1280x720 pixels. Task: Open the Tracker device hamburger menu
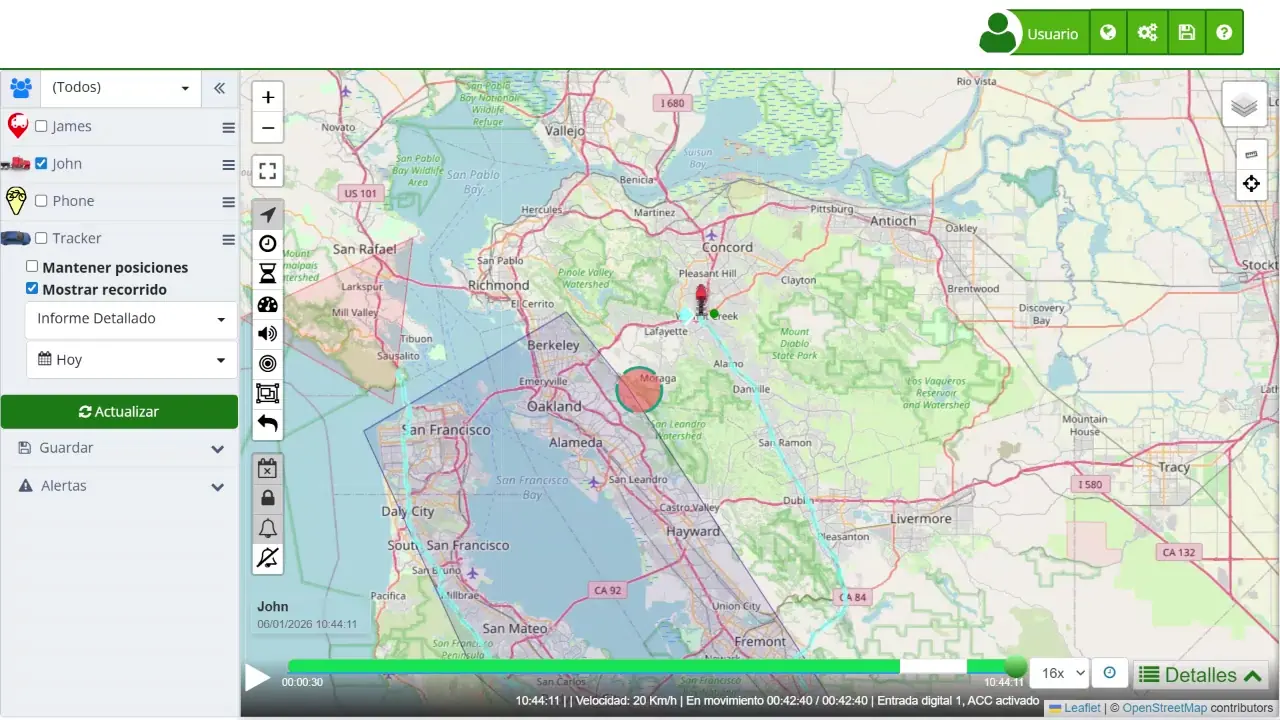coord(228,240)
